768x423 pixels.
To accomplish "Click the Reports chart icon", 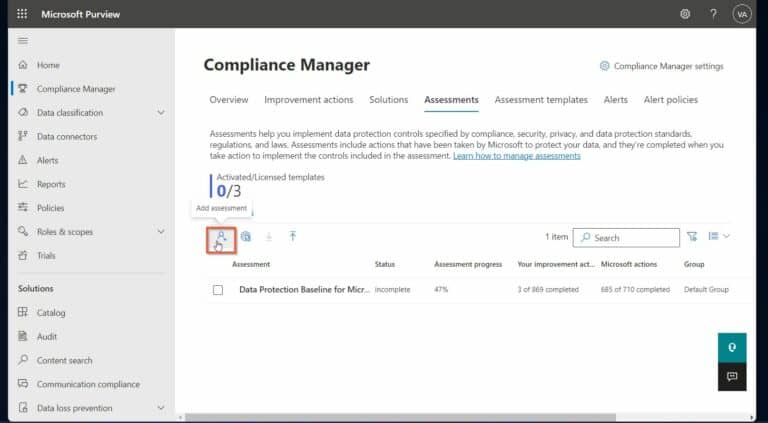I will tap(23, 184).
